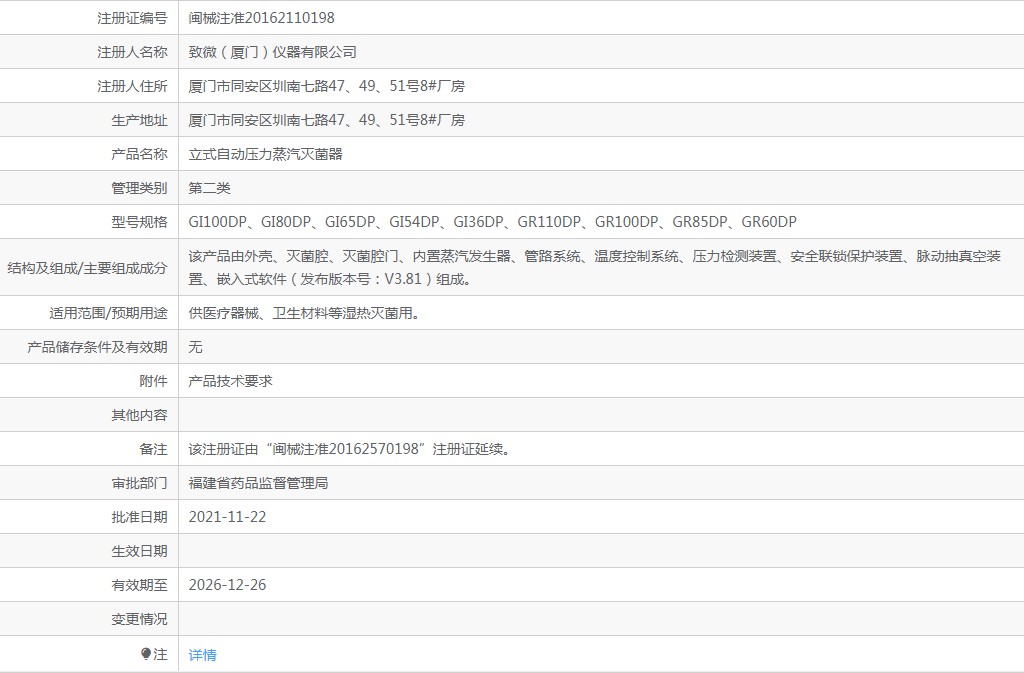Click registrant name 致微（厦门）仪器有限公司
Image resolution: width=1024 pixels, height=673 pixels.
click(272, 52)
